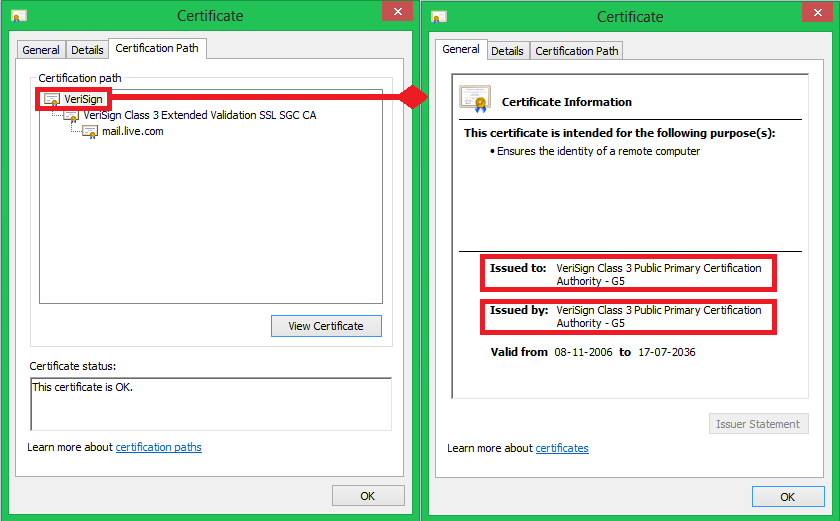Click the 'Valid from' label
This screenshot has height=521, width=840.
519,352
